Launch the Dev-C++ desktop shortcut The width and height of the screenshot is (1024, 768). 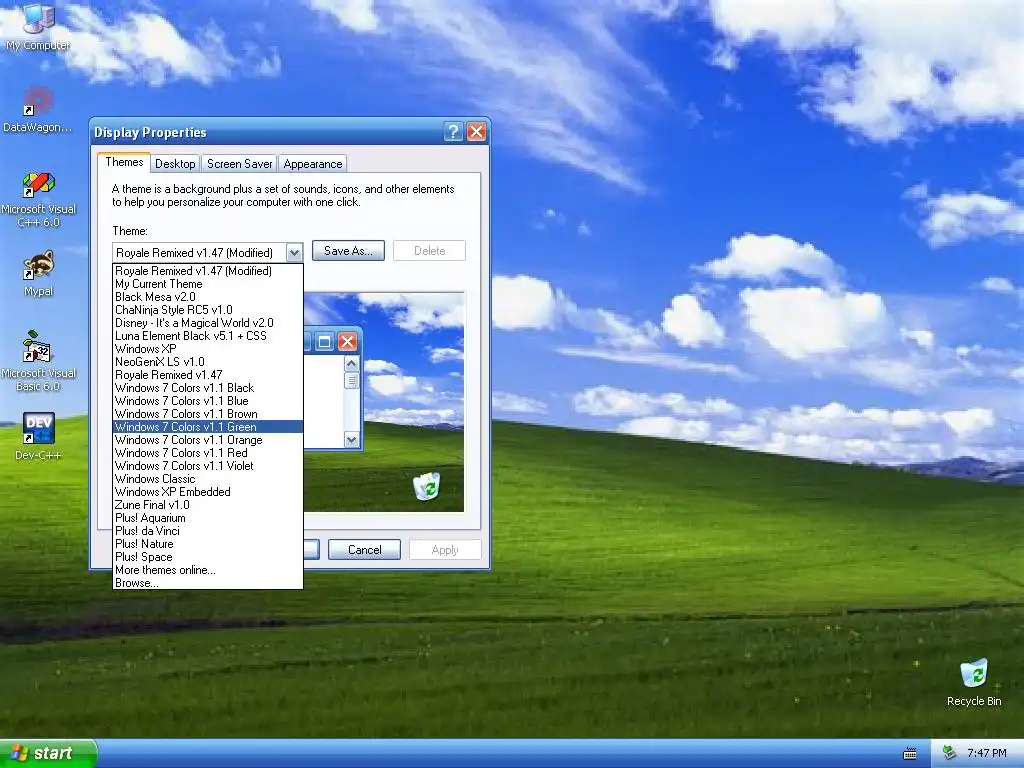[x=38, y=436]
